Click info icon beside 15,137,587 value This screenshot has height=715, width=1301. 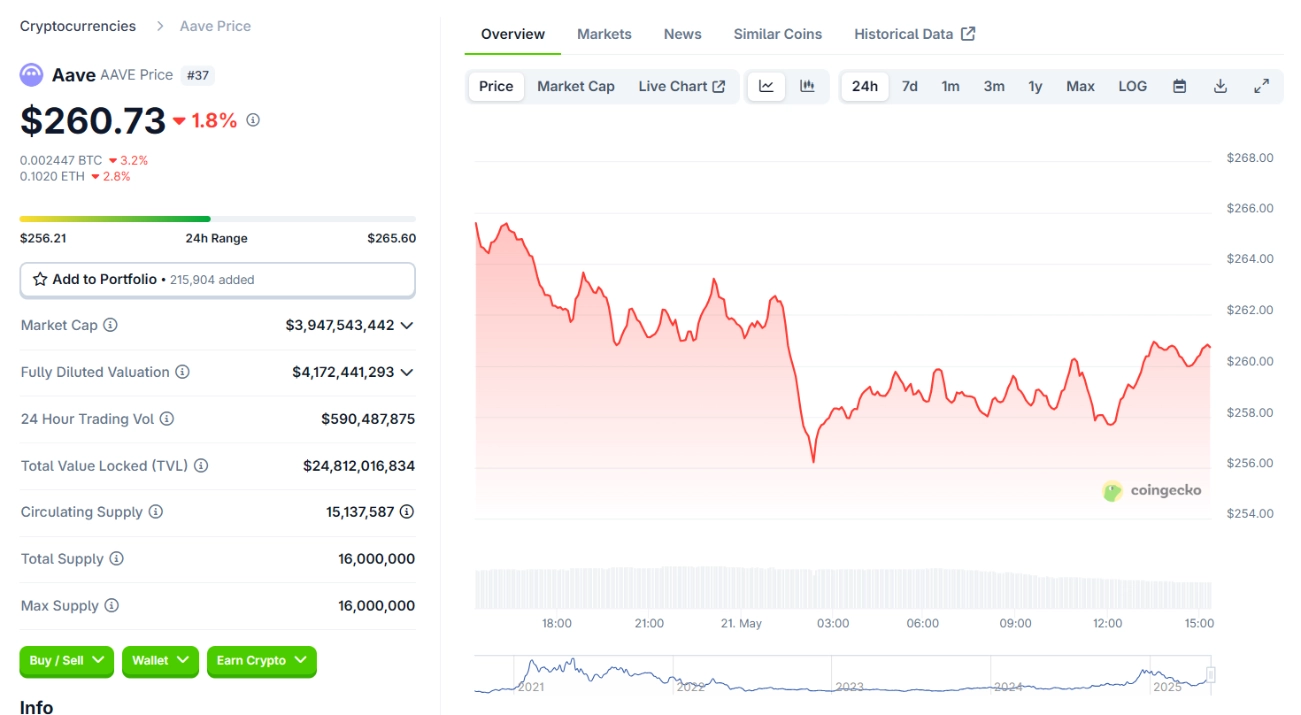[x=407, y=512]
